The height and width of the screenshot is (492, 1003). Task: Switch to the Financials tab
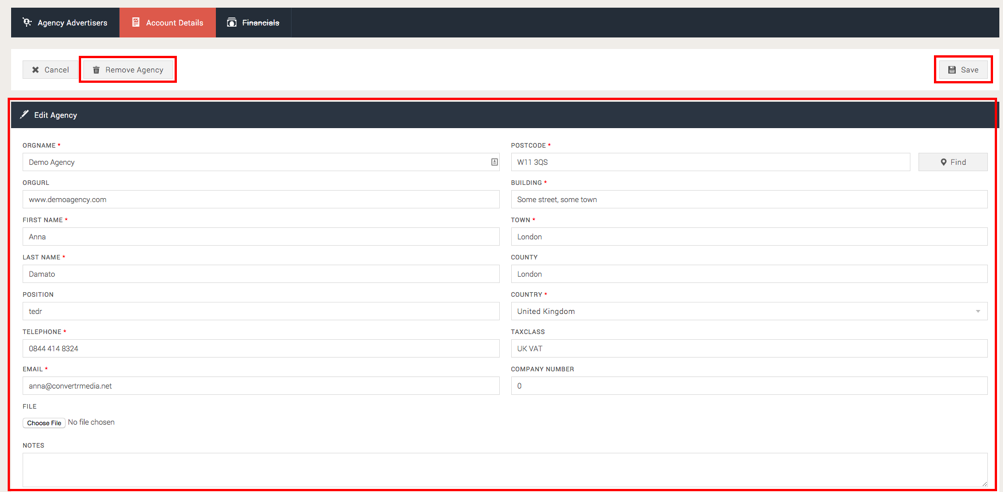pyautogui.click(x=253, y=22)
